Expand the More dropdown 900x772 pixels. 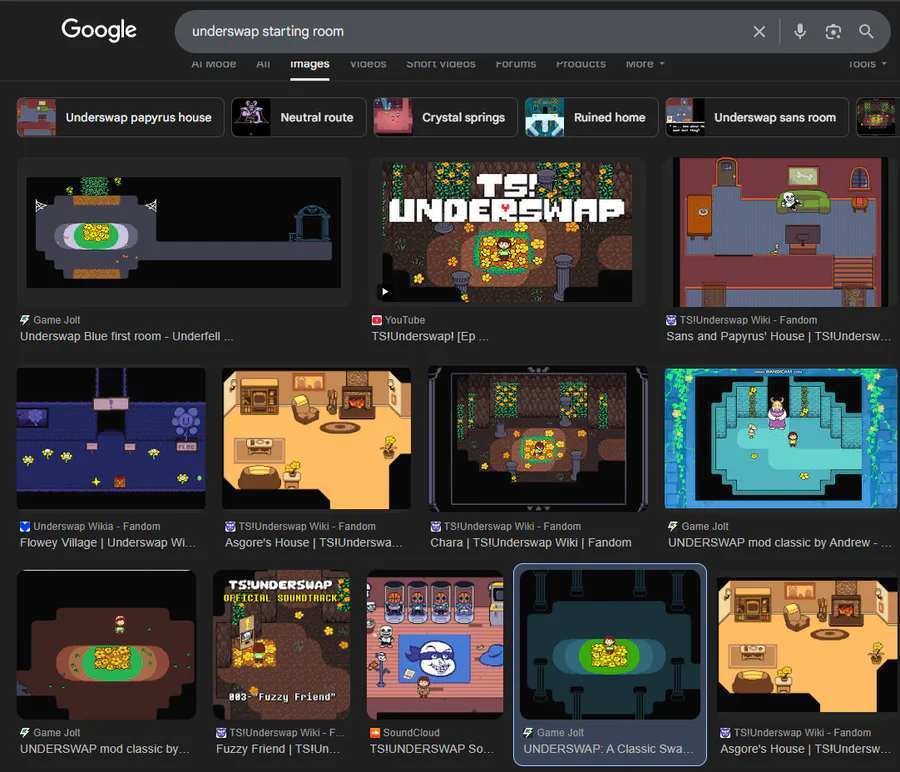click(645, 64)
